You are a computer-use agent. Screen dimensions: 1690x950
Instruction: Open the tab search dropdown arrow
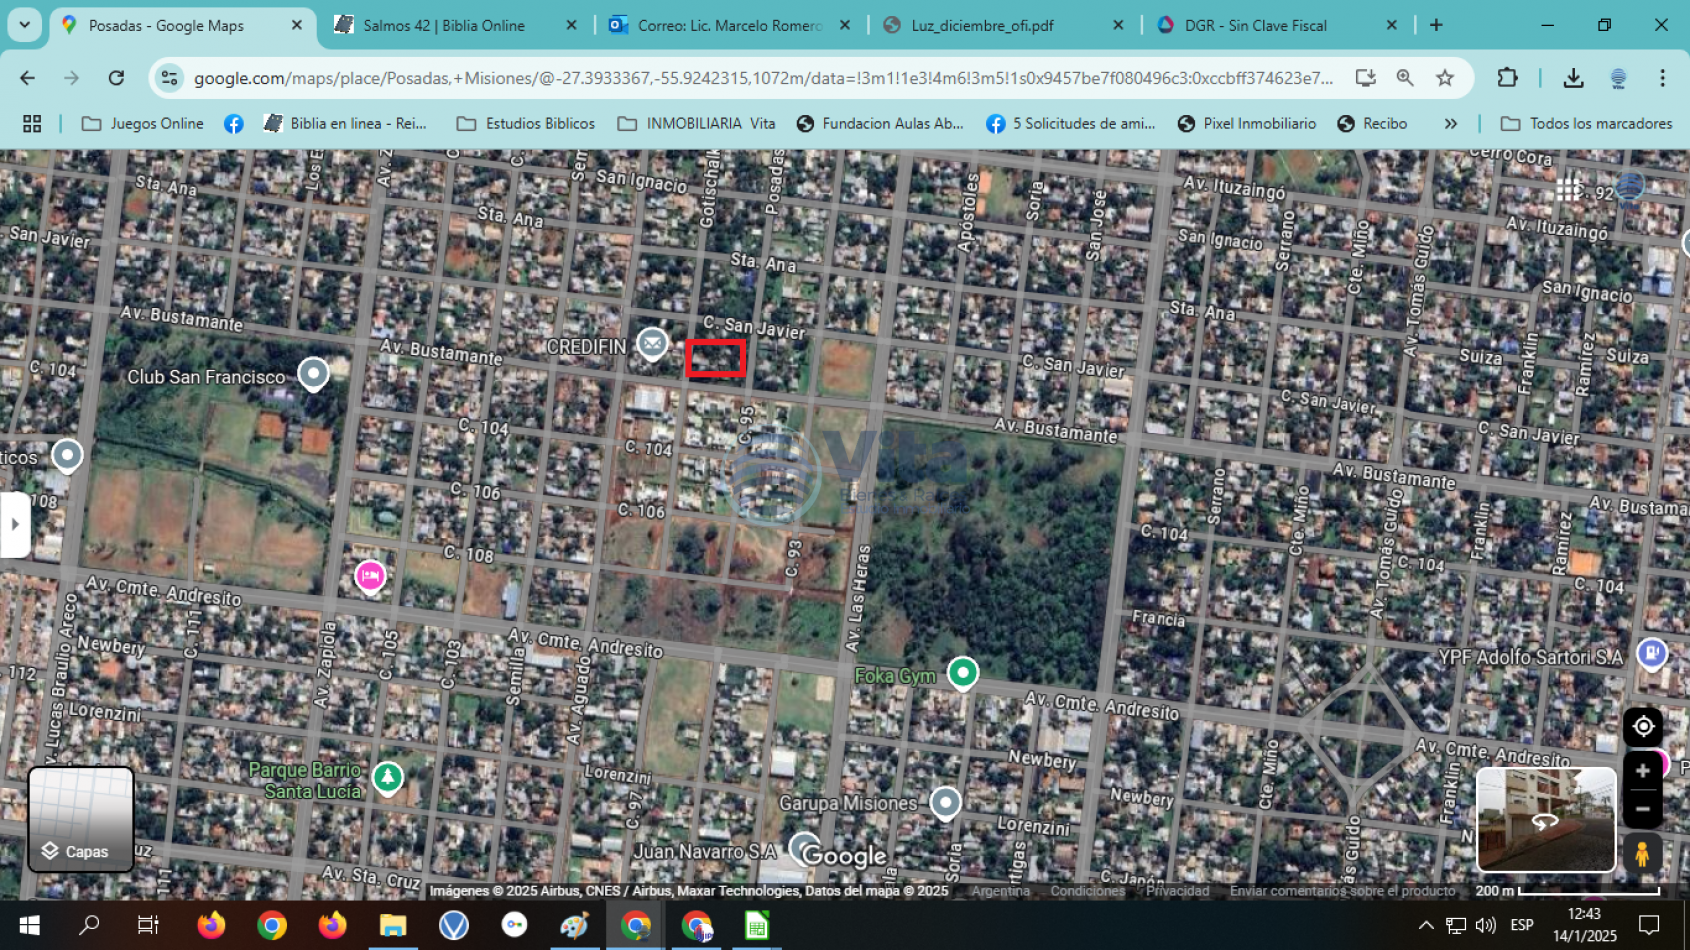coord(24,25)
